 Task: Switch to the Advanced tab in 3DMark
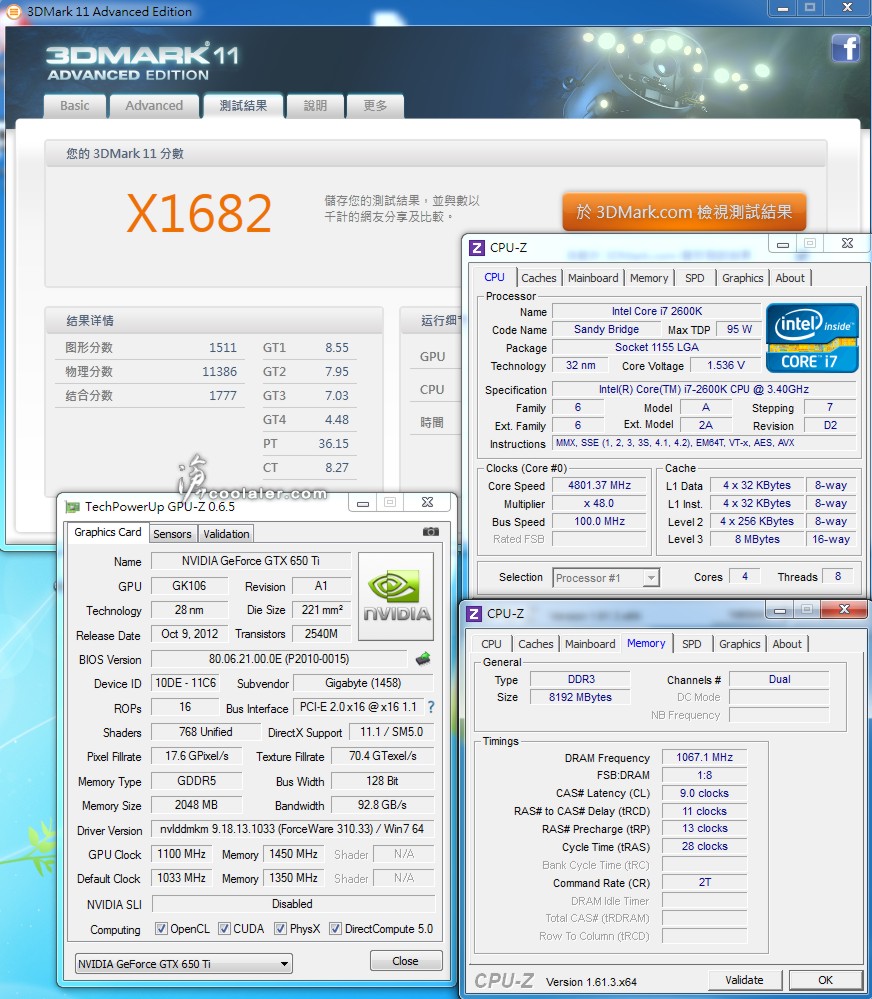tap(154, 106)
